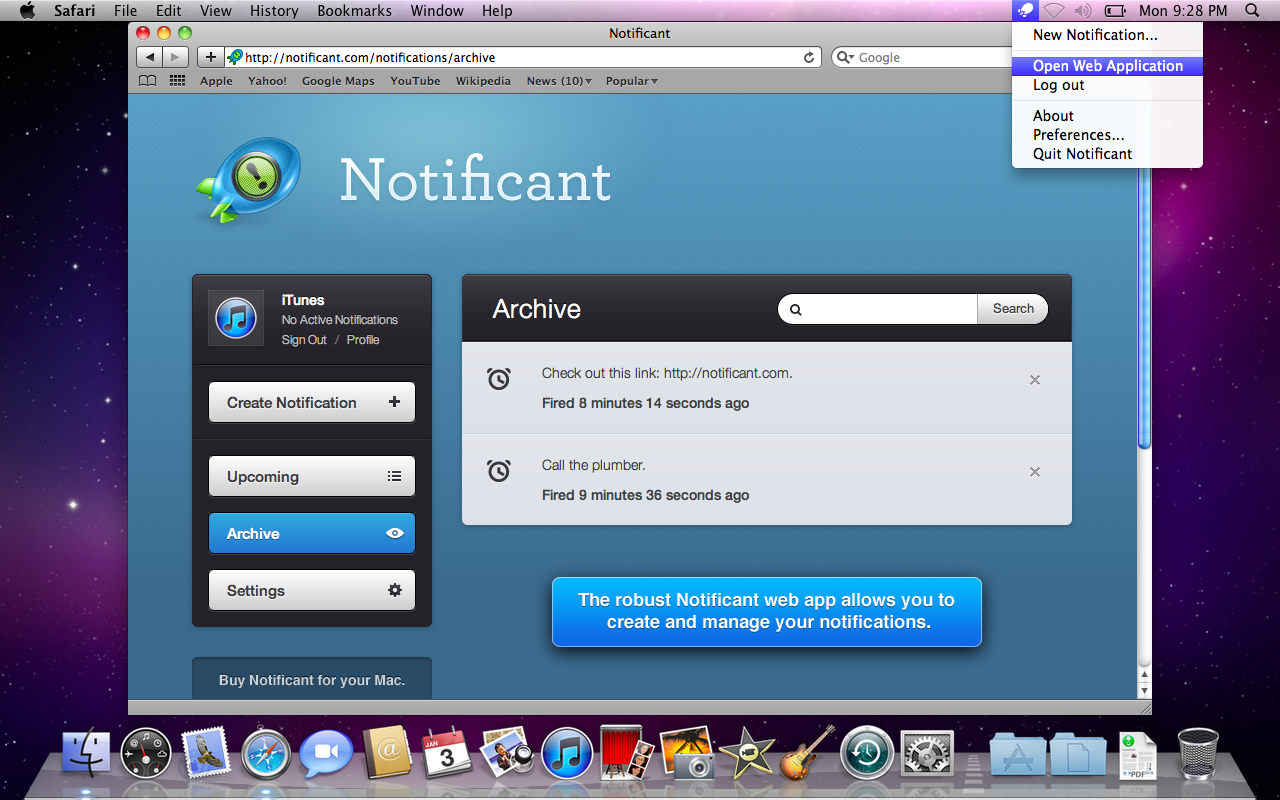Click the alarm clock icon beside 'Call the plumber'
The image size is (1280, 800).
click(499, 470)
